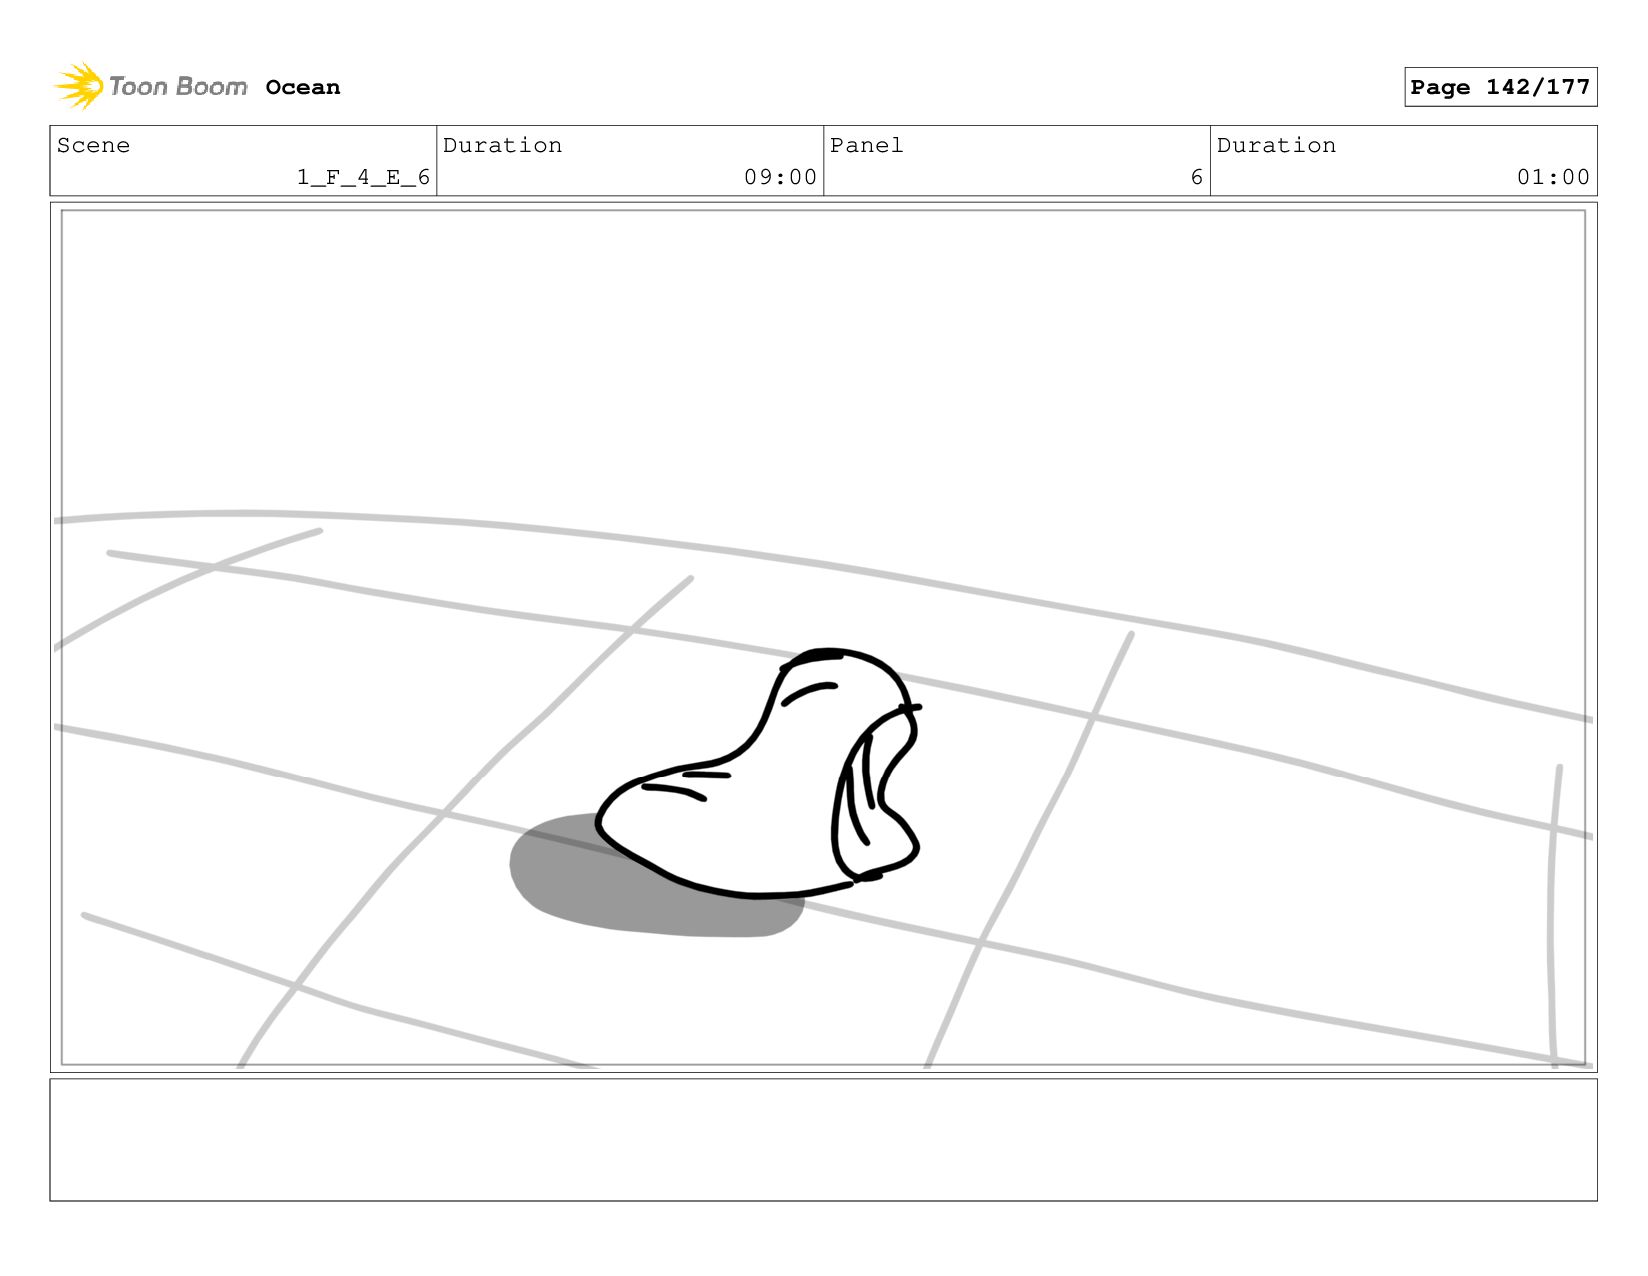This screenshot has width=1648, height=1276.
Task: Click the Toon Boom logo
Action: tap(150, 86)
